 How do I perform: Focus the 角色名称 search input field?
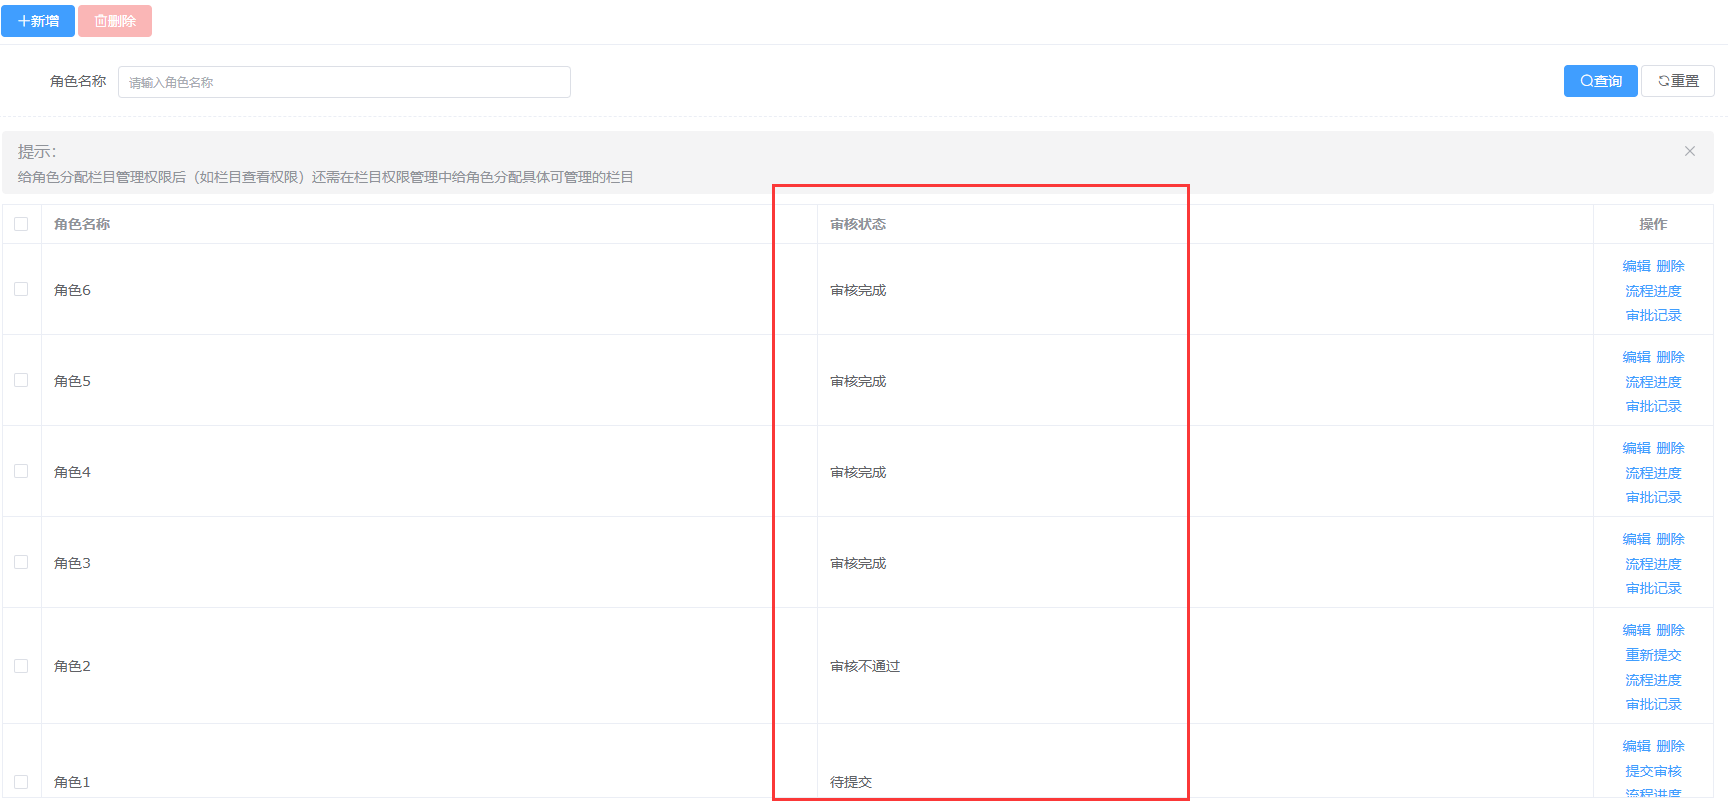344,82
